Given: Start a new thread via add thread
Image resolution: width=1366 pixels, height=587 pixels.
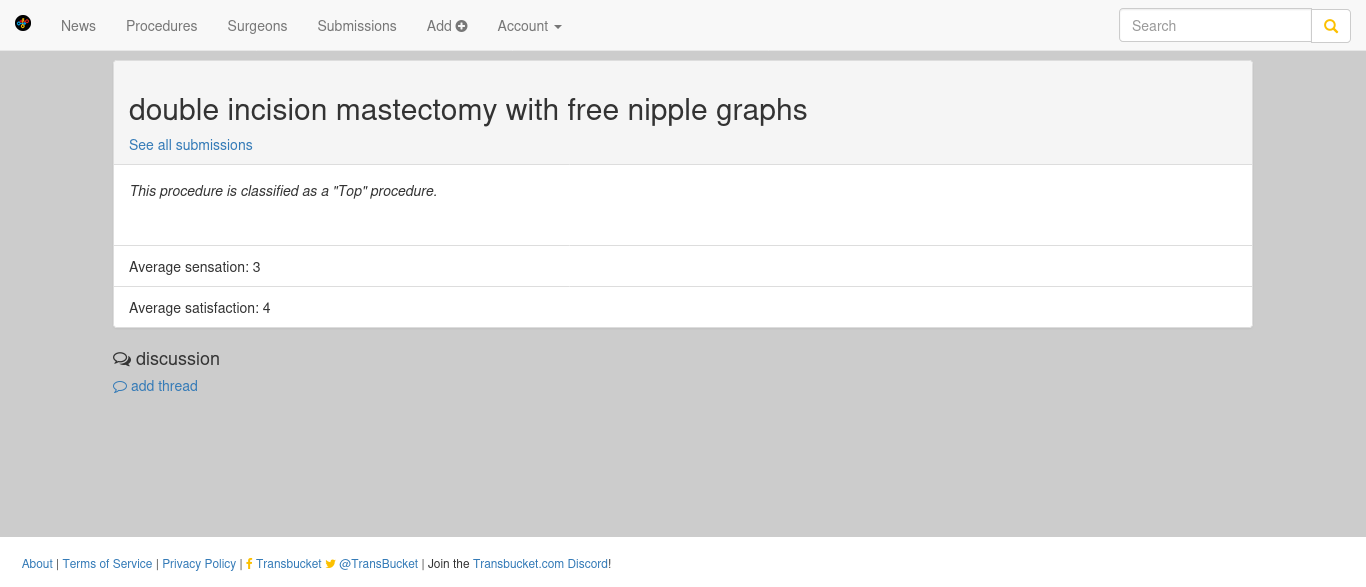Looking at the screenshot, I should (164, 386).
